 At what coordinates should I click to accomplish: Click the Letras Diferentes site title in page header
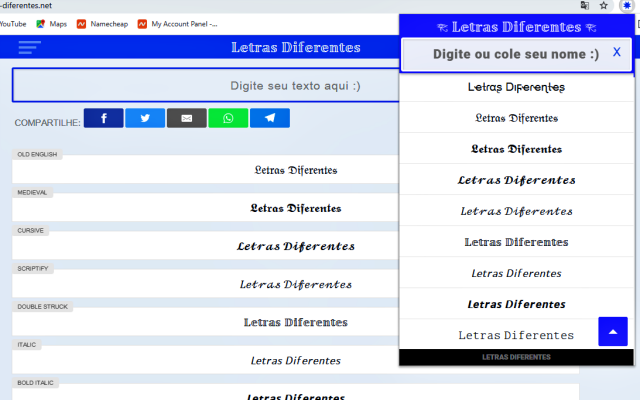coord(296,47)
